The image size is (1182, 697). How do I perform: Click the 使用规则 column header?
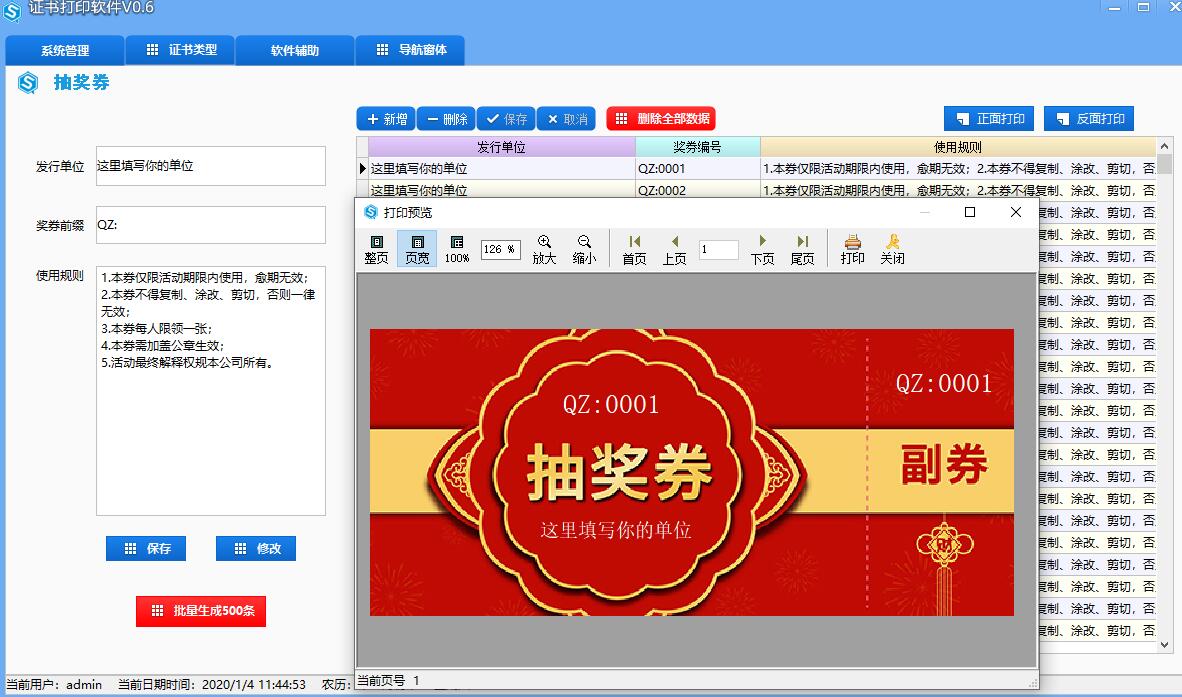pos(958,147)
